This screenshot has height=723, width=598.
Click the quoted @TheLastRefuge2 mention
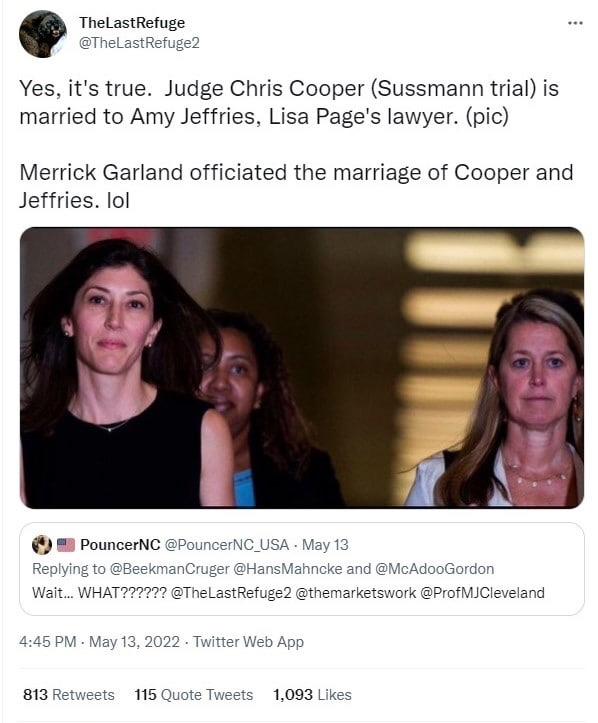(x=231, y=593)
